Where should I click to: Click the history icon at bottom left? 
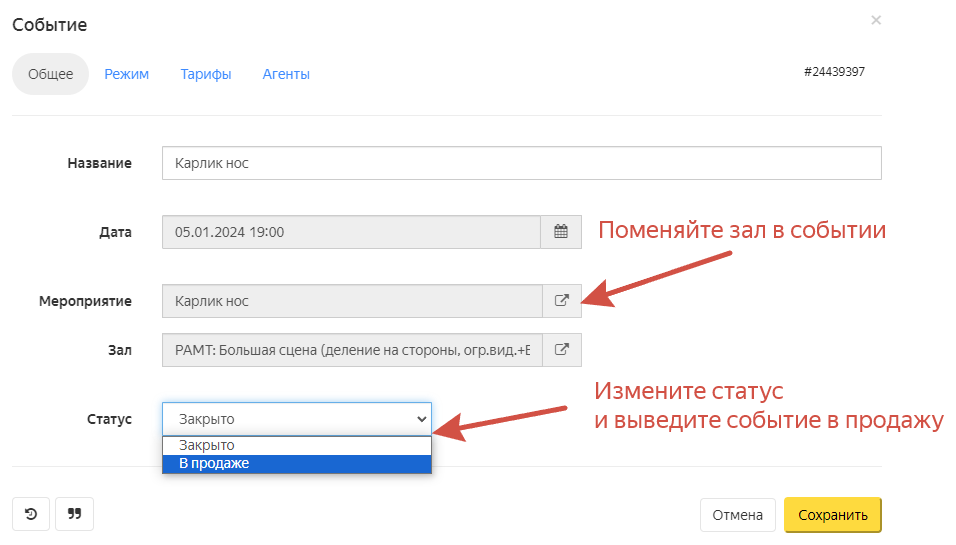pos(31,514)
